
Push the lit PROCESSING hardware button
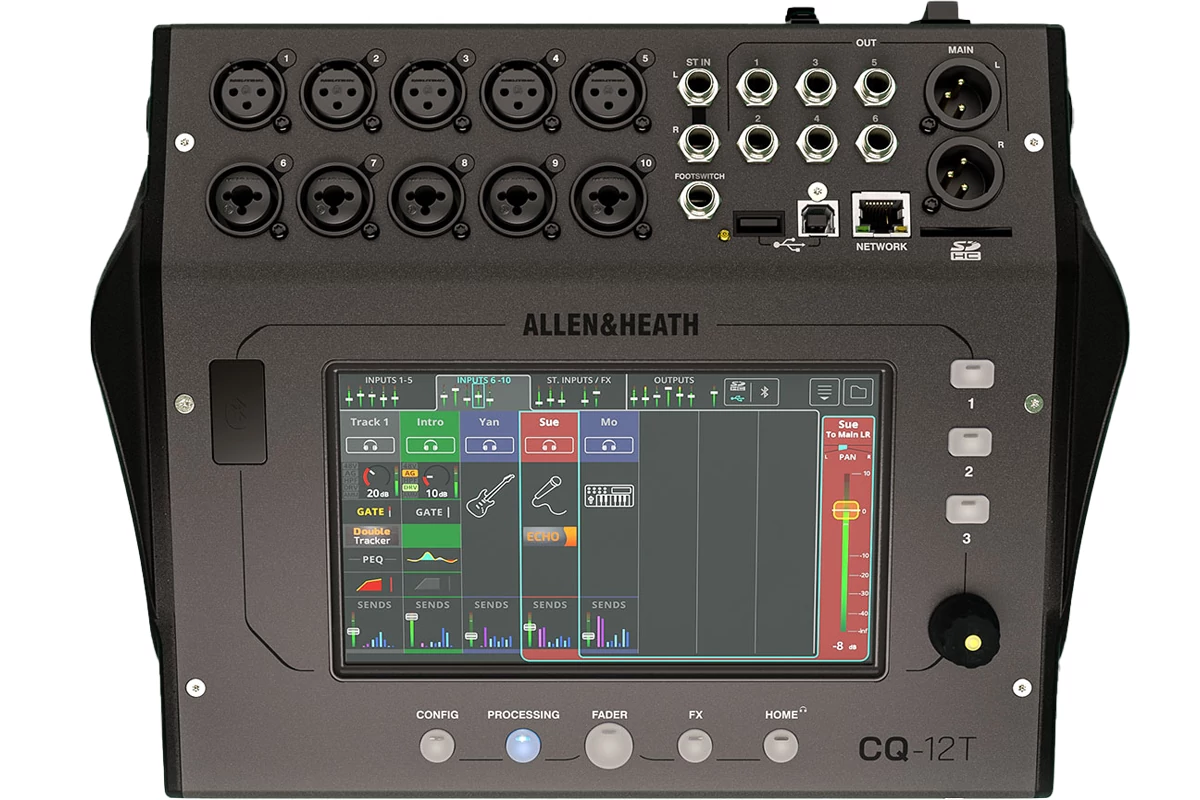(x=523, y=746)
